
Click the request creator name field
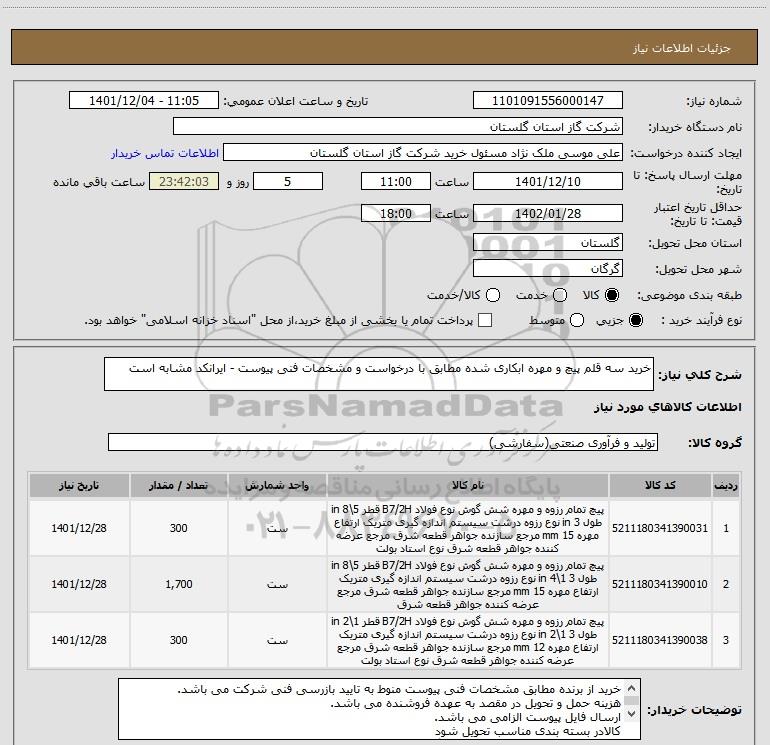coord(423,153)
